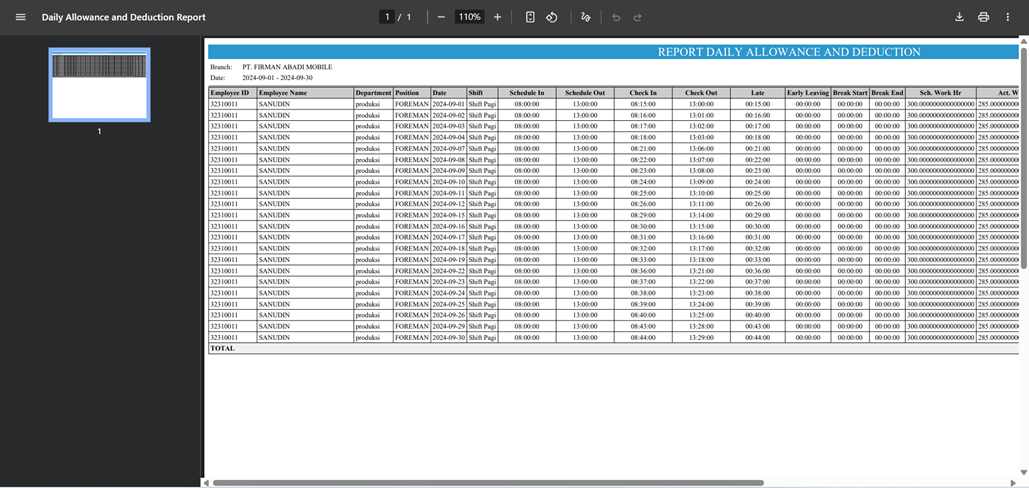This screenshot has height=488, width=1029.
Task: Click the undo arrow icon
Action: tap(616, 17)
